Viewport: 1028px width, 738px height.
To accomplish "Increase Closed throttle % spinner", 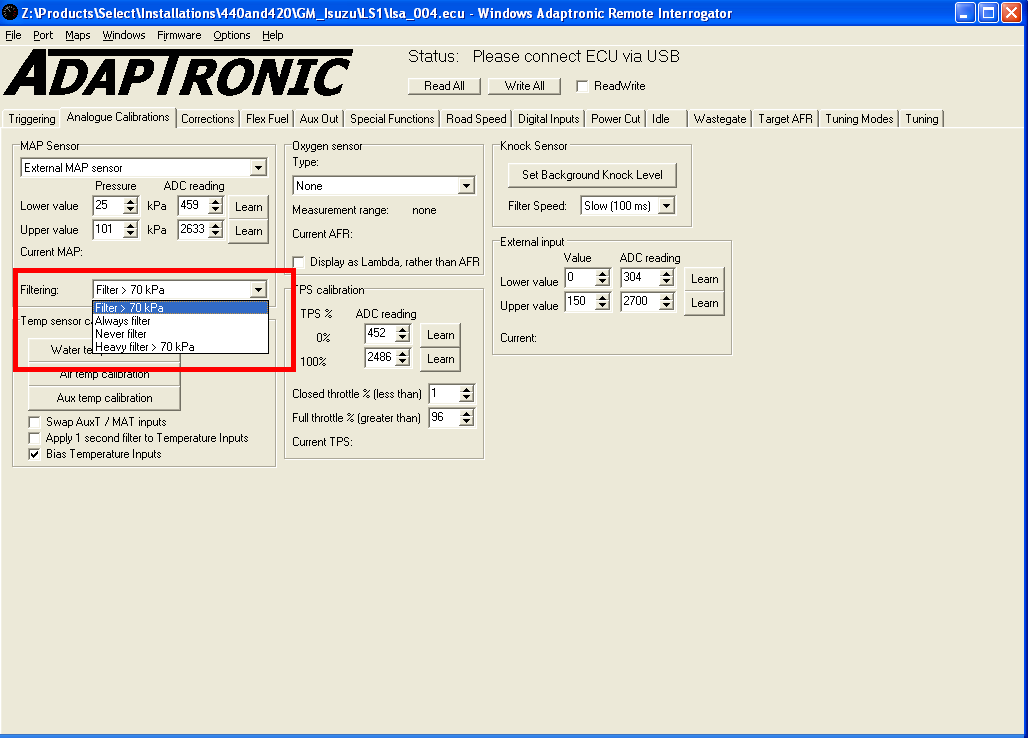I will point(466,390).
